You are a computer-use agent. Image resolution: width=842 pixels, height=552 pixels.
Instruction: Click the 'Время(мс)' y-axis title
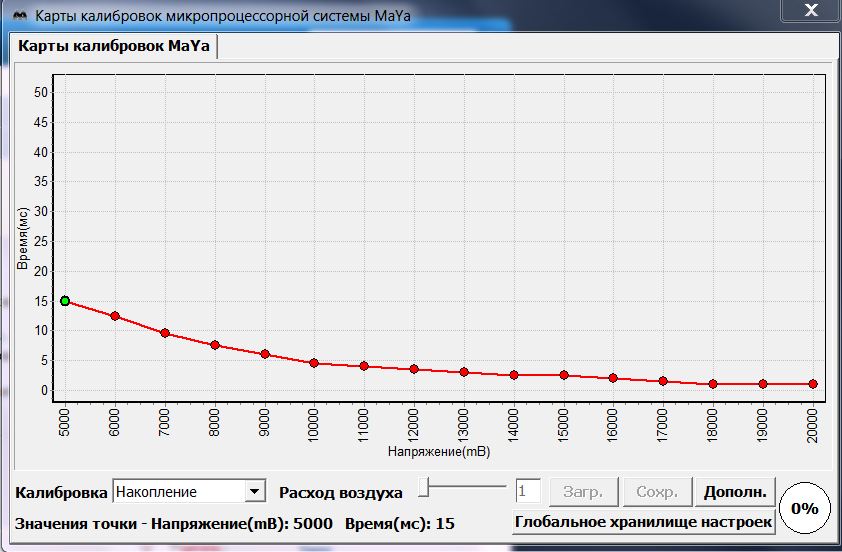(x=23, y=238)
